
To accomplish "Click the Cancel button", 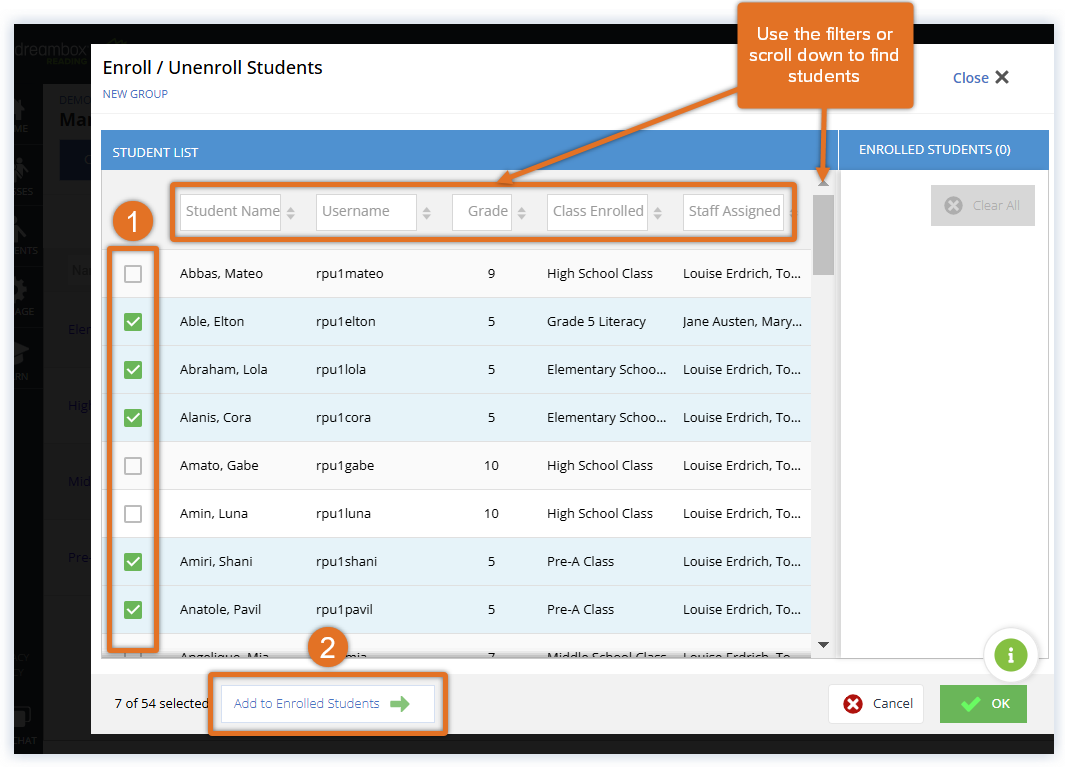I will point(876,704).
